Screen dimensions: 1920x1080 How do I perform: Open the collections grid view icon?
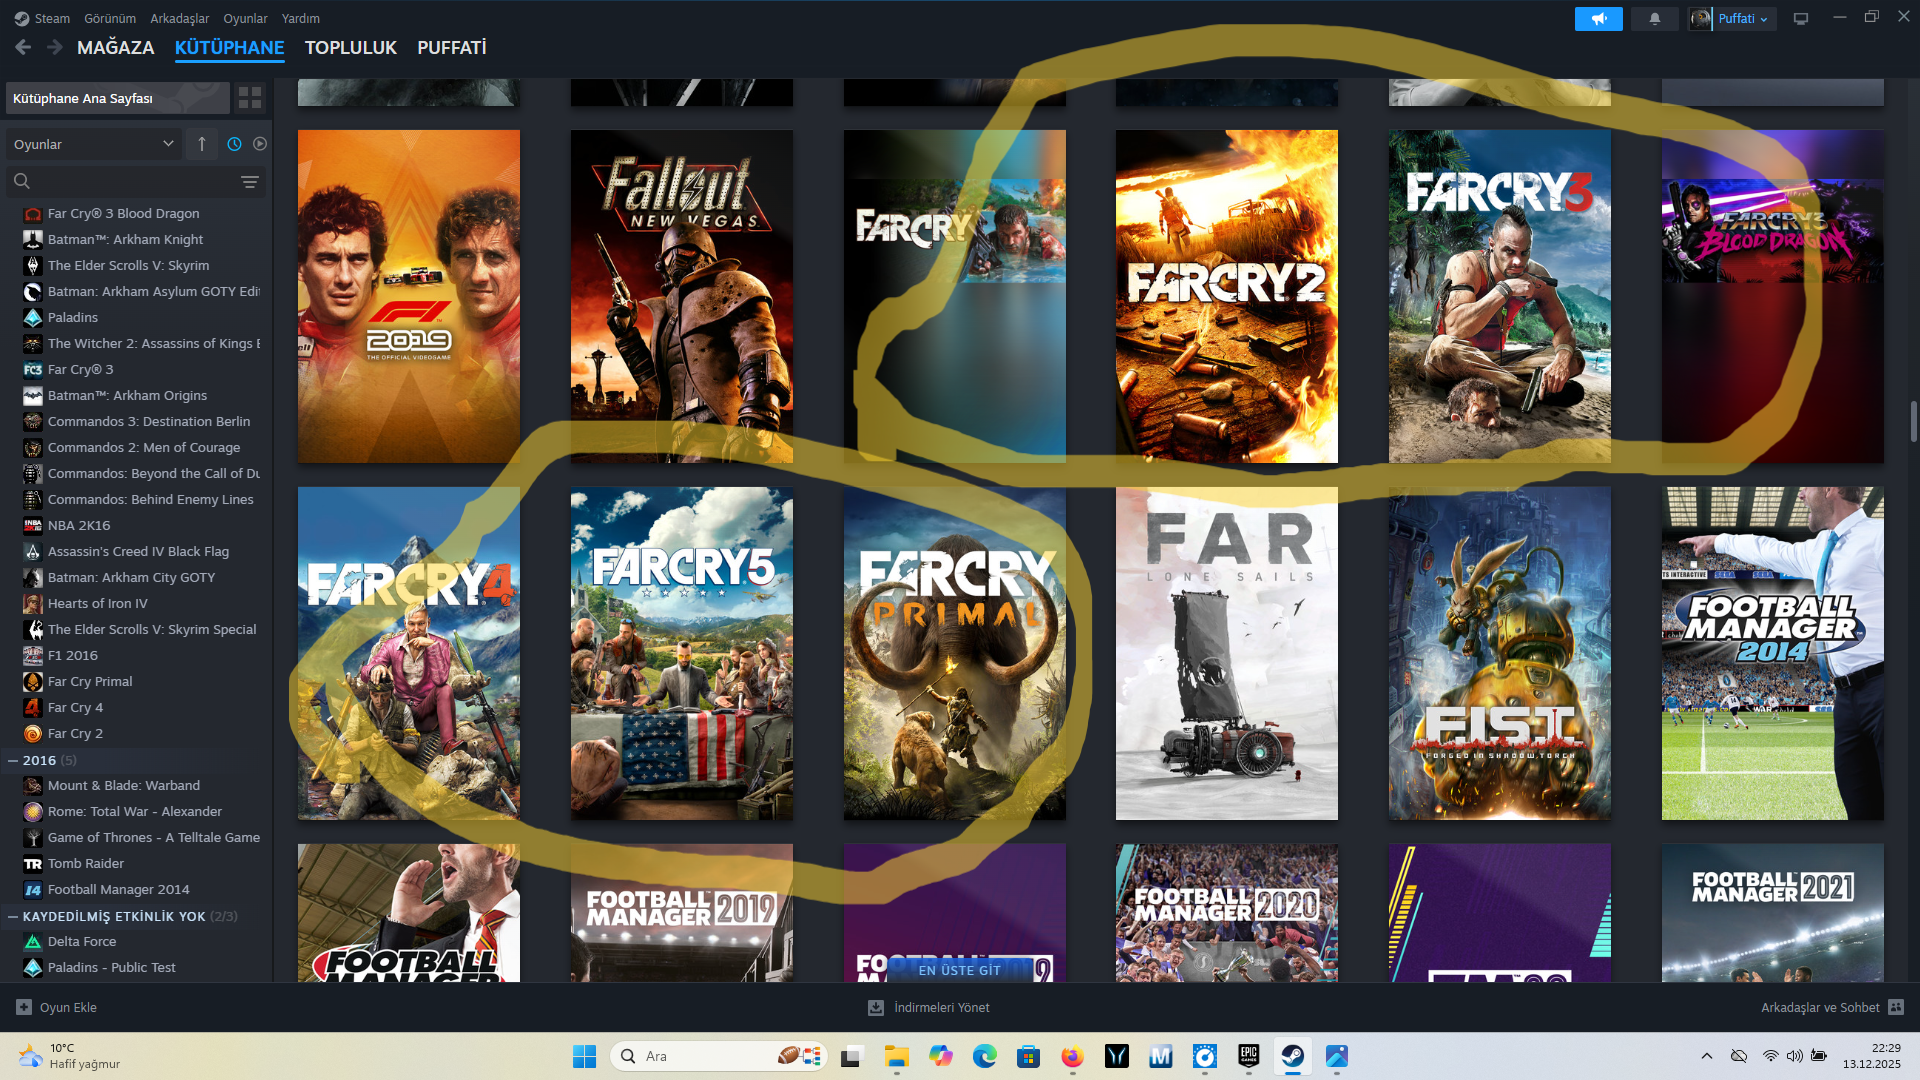click(249, 98)
